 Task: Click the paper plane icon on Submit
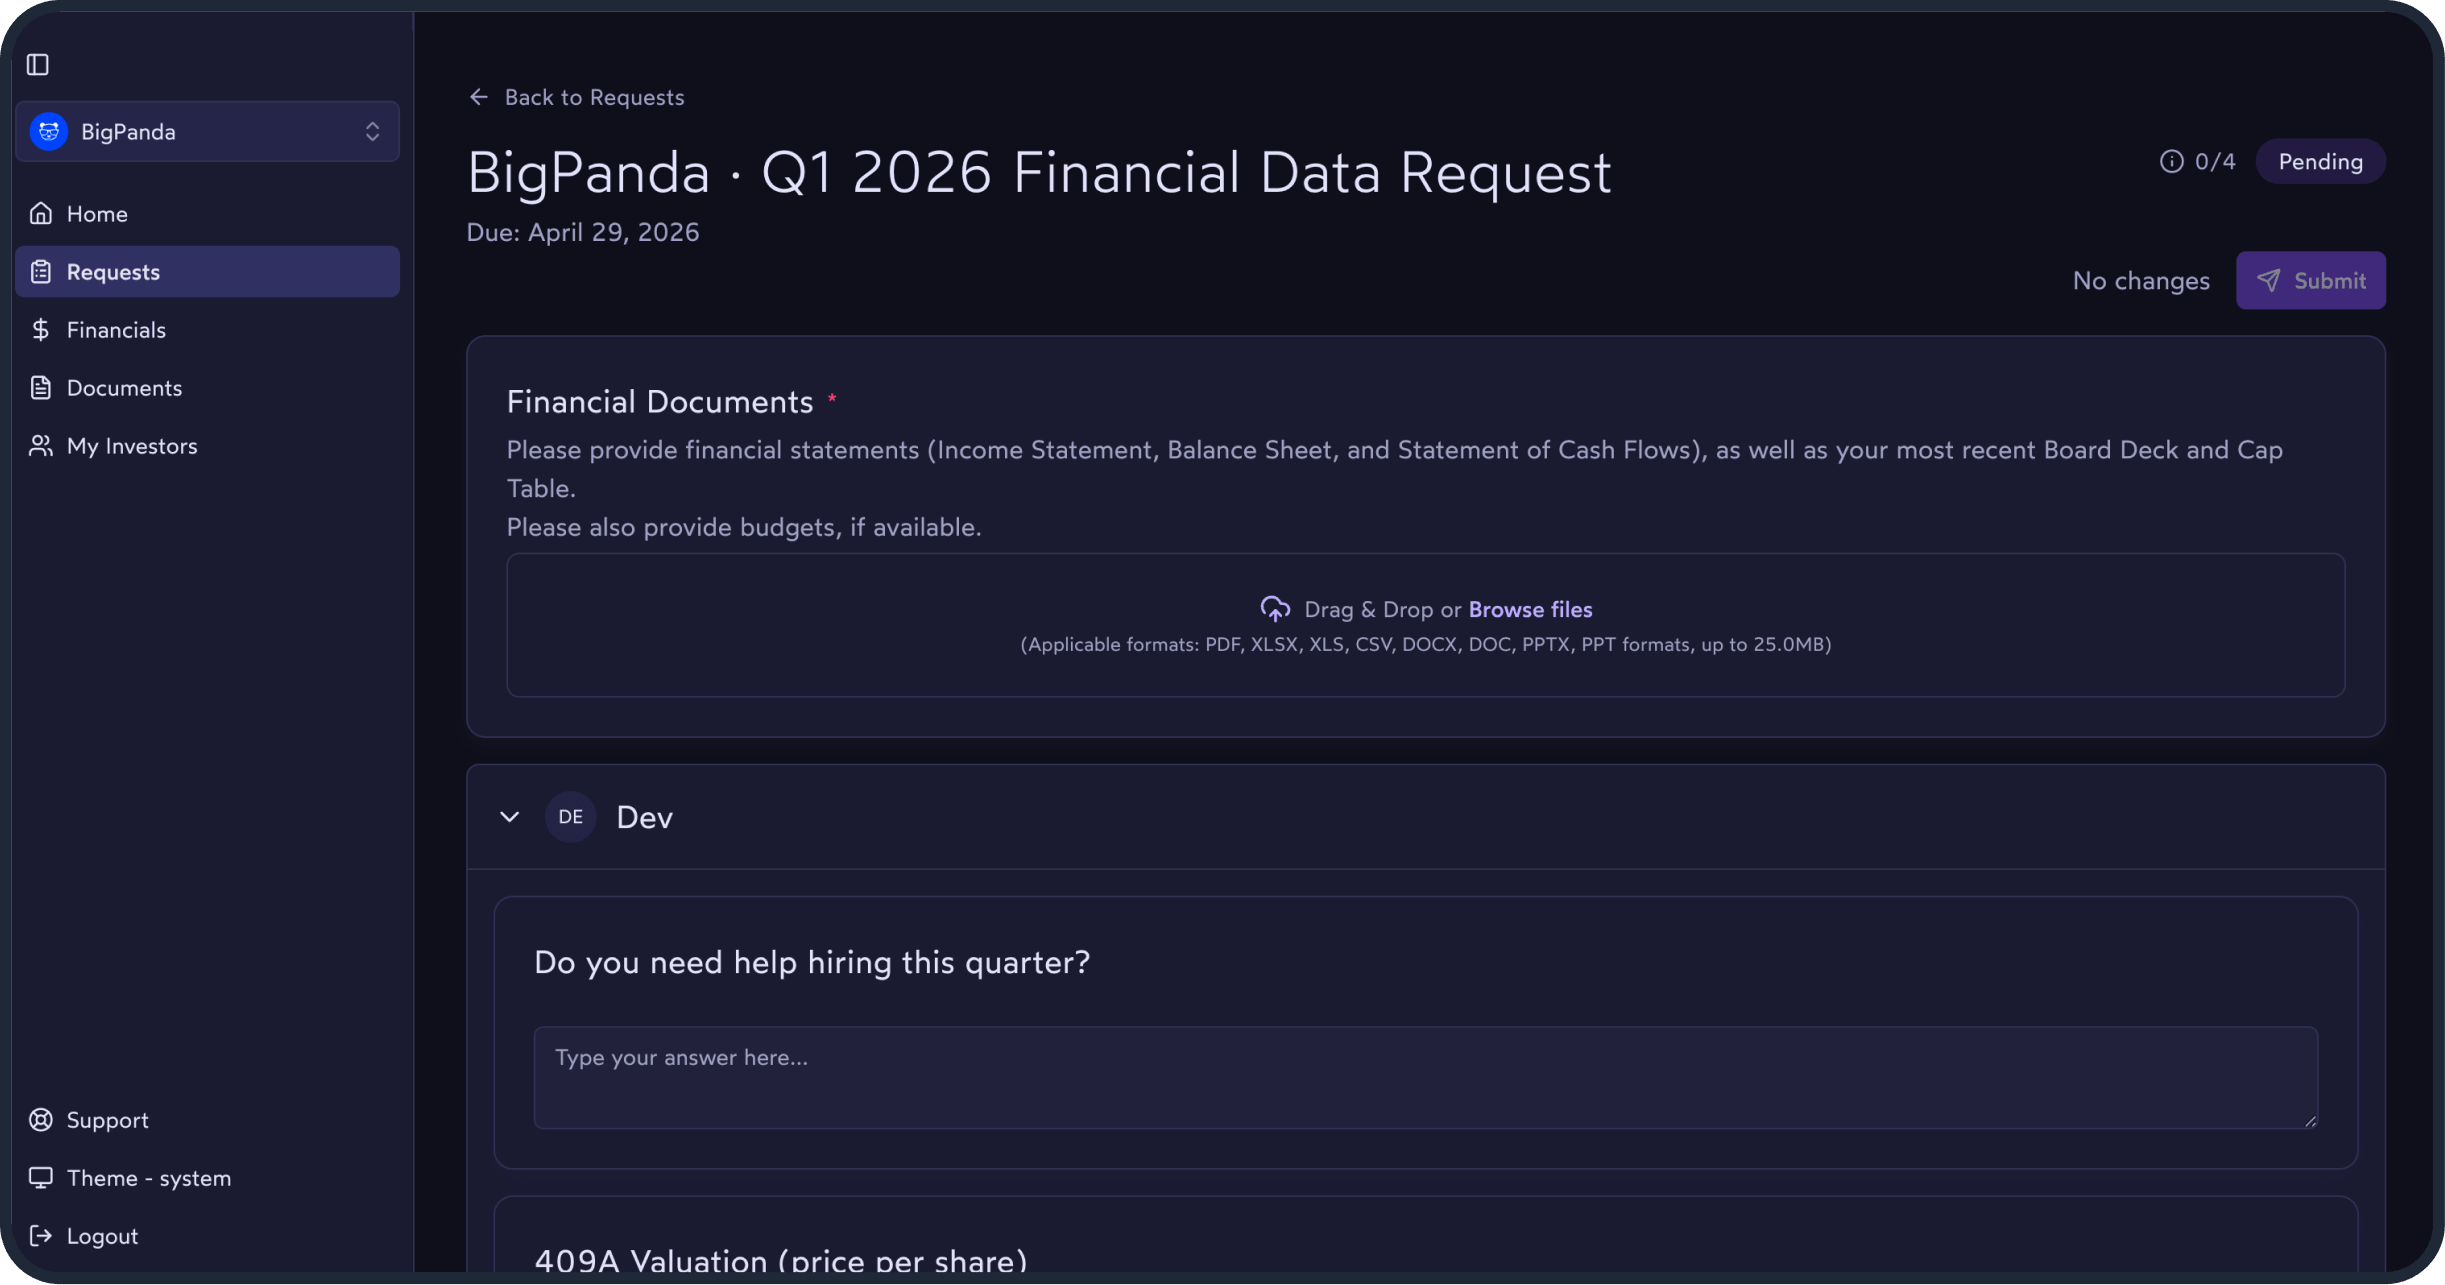[2268, 281]
